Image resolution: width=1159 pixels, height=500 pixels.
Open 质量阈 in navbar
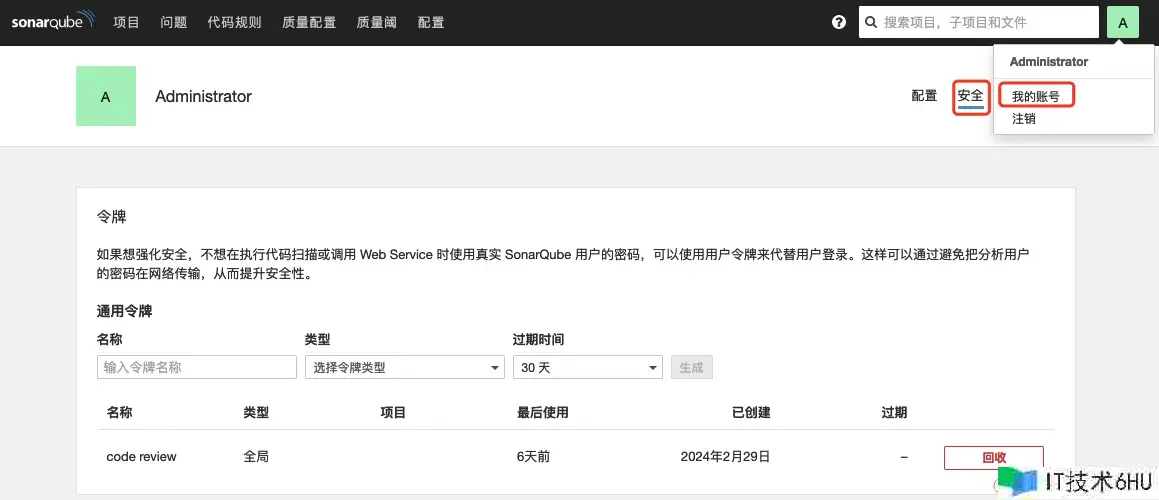[377, 22]
